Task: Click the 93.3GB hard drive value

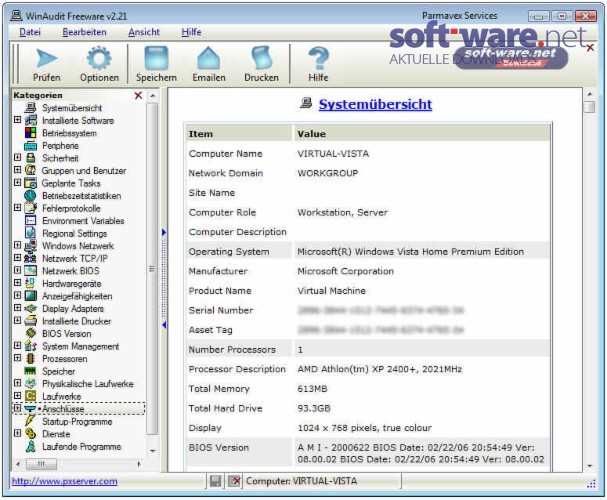Action: [x=314, y=408]
